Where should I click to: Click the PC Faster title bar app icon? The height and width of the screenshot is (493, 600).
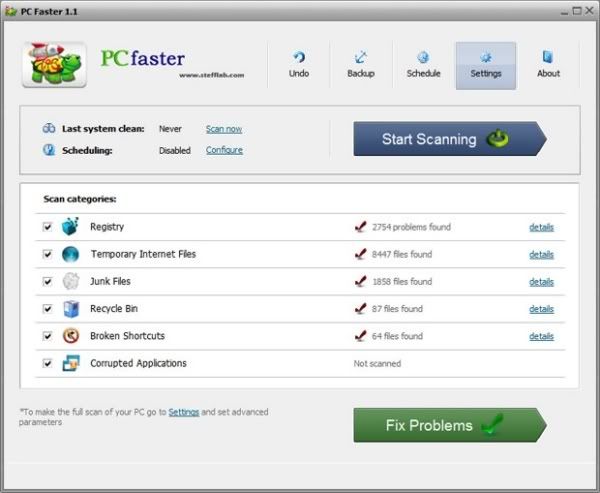coord(11,11)
